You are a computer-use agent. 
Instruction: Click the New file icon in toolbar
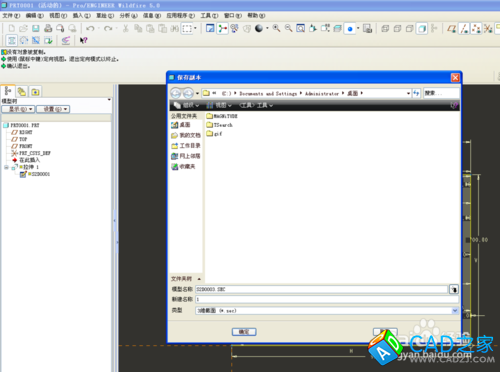pos(12,28)
